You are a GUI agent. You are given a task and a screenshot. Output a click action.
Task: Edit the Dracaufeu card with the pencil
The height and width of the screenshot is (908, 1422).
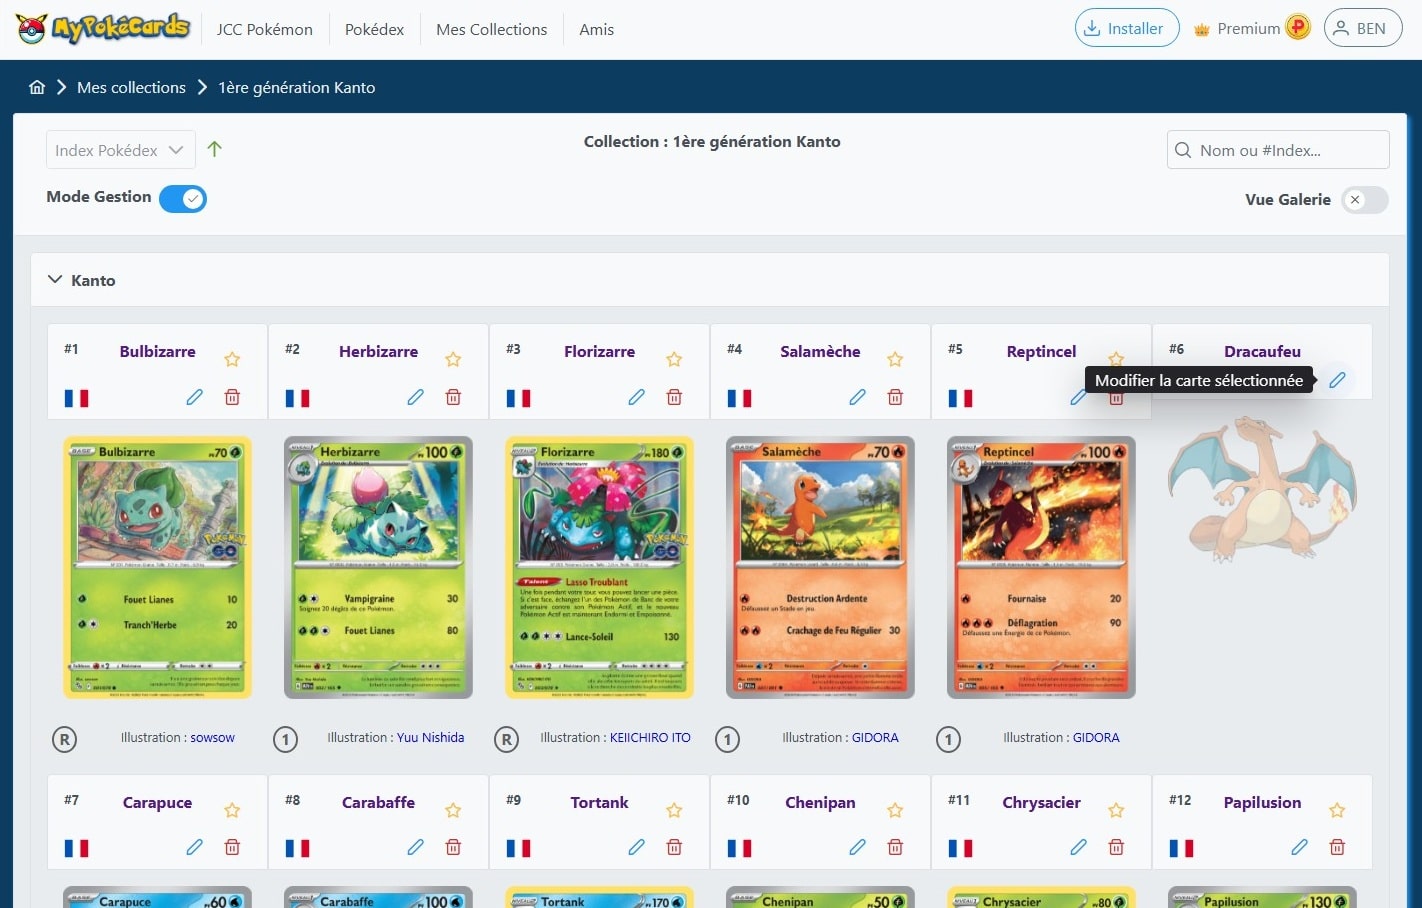coord(1337,380)
